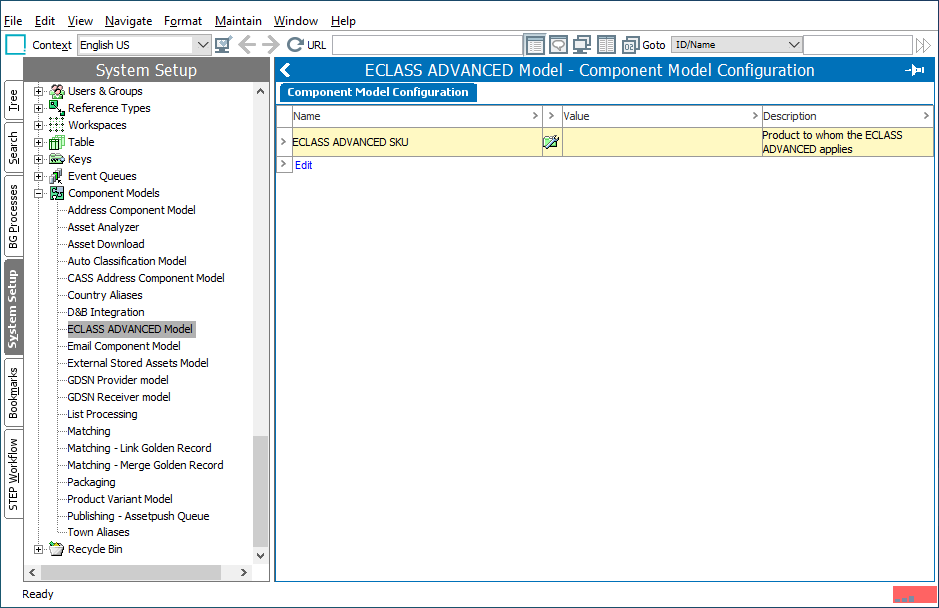
Task: Click the teal square icon before the Context label
Action: click(x=14, y=44)
